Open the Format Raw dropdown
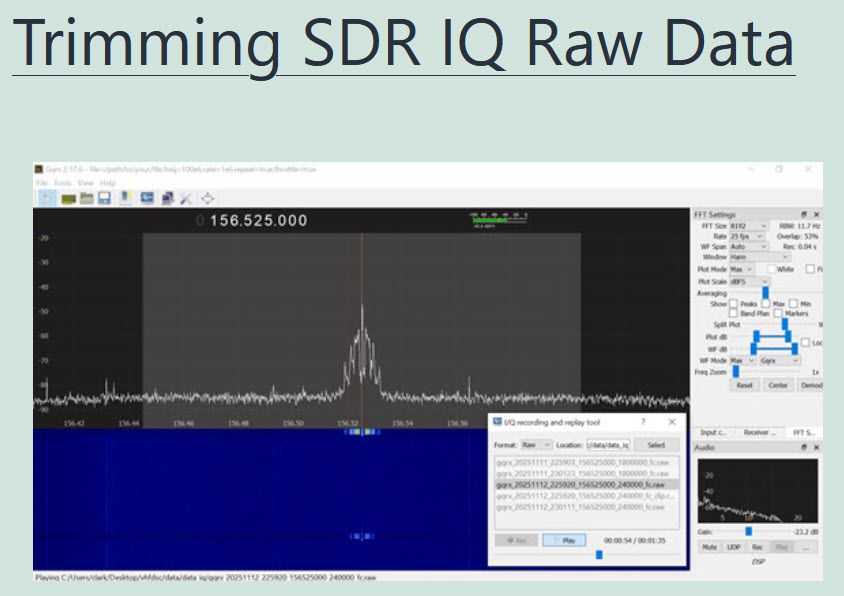844x596 pixels. [x=536, y=444]
